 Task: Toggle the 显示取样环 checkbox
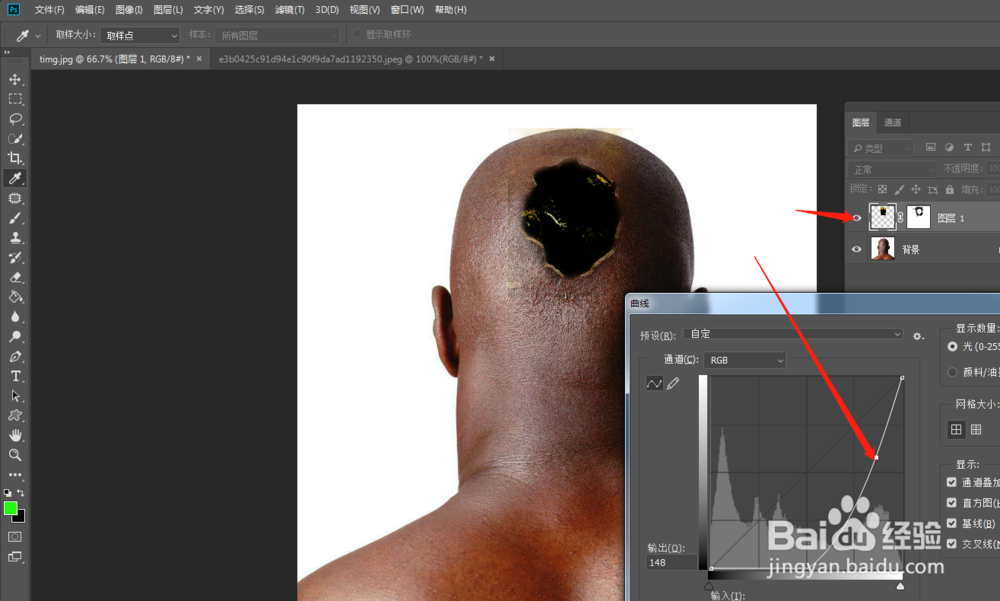tap(357, 34)
